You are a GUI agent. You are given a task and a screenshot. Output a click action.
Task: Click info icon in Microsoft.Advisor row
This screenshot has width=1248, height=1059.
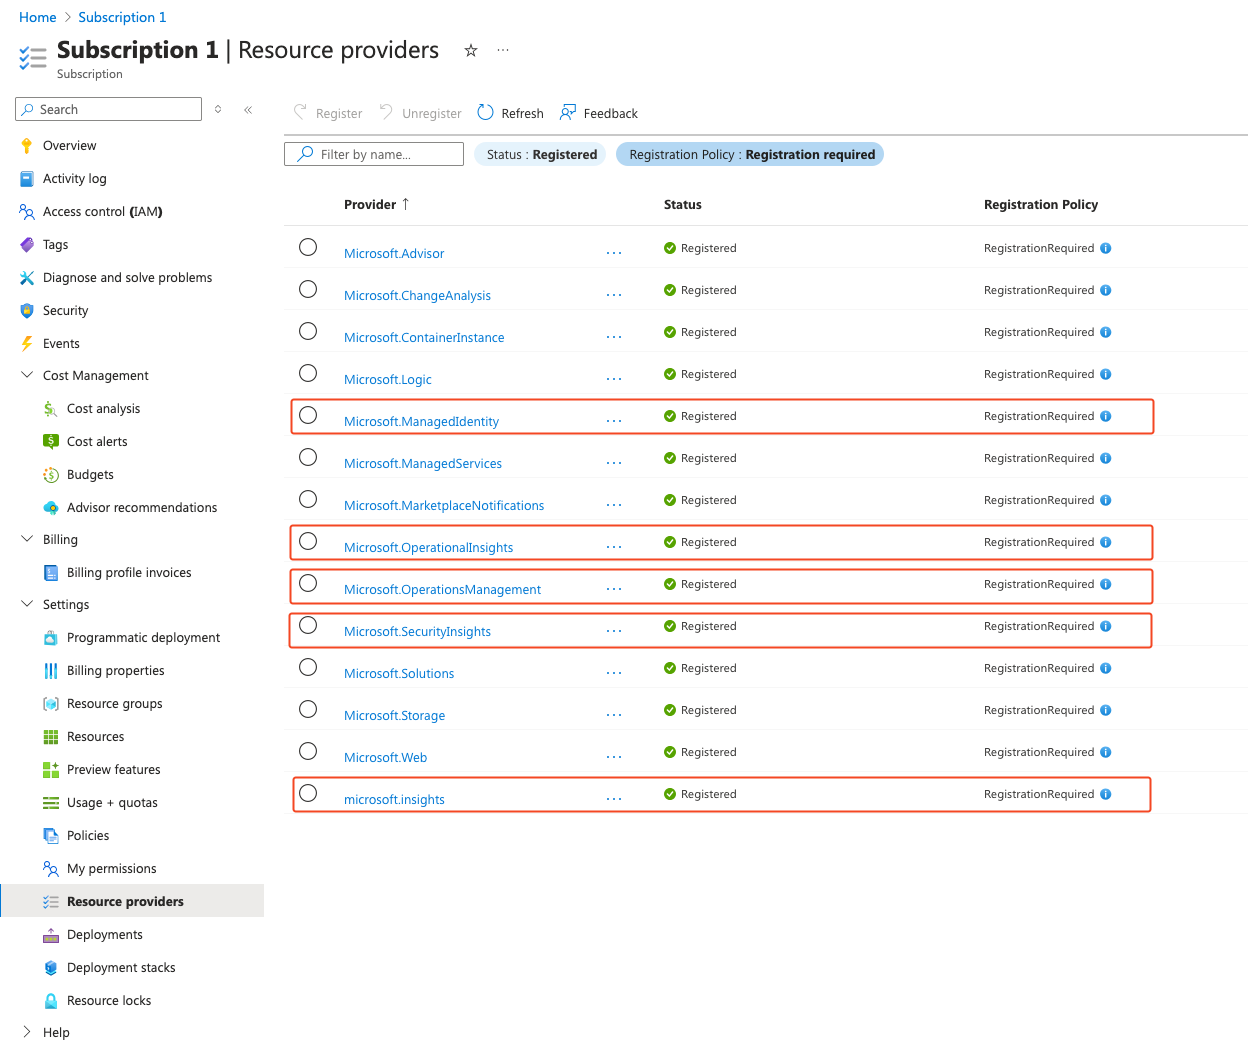click(1105, 248)
